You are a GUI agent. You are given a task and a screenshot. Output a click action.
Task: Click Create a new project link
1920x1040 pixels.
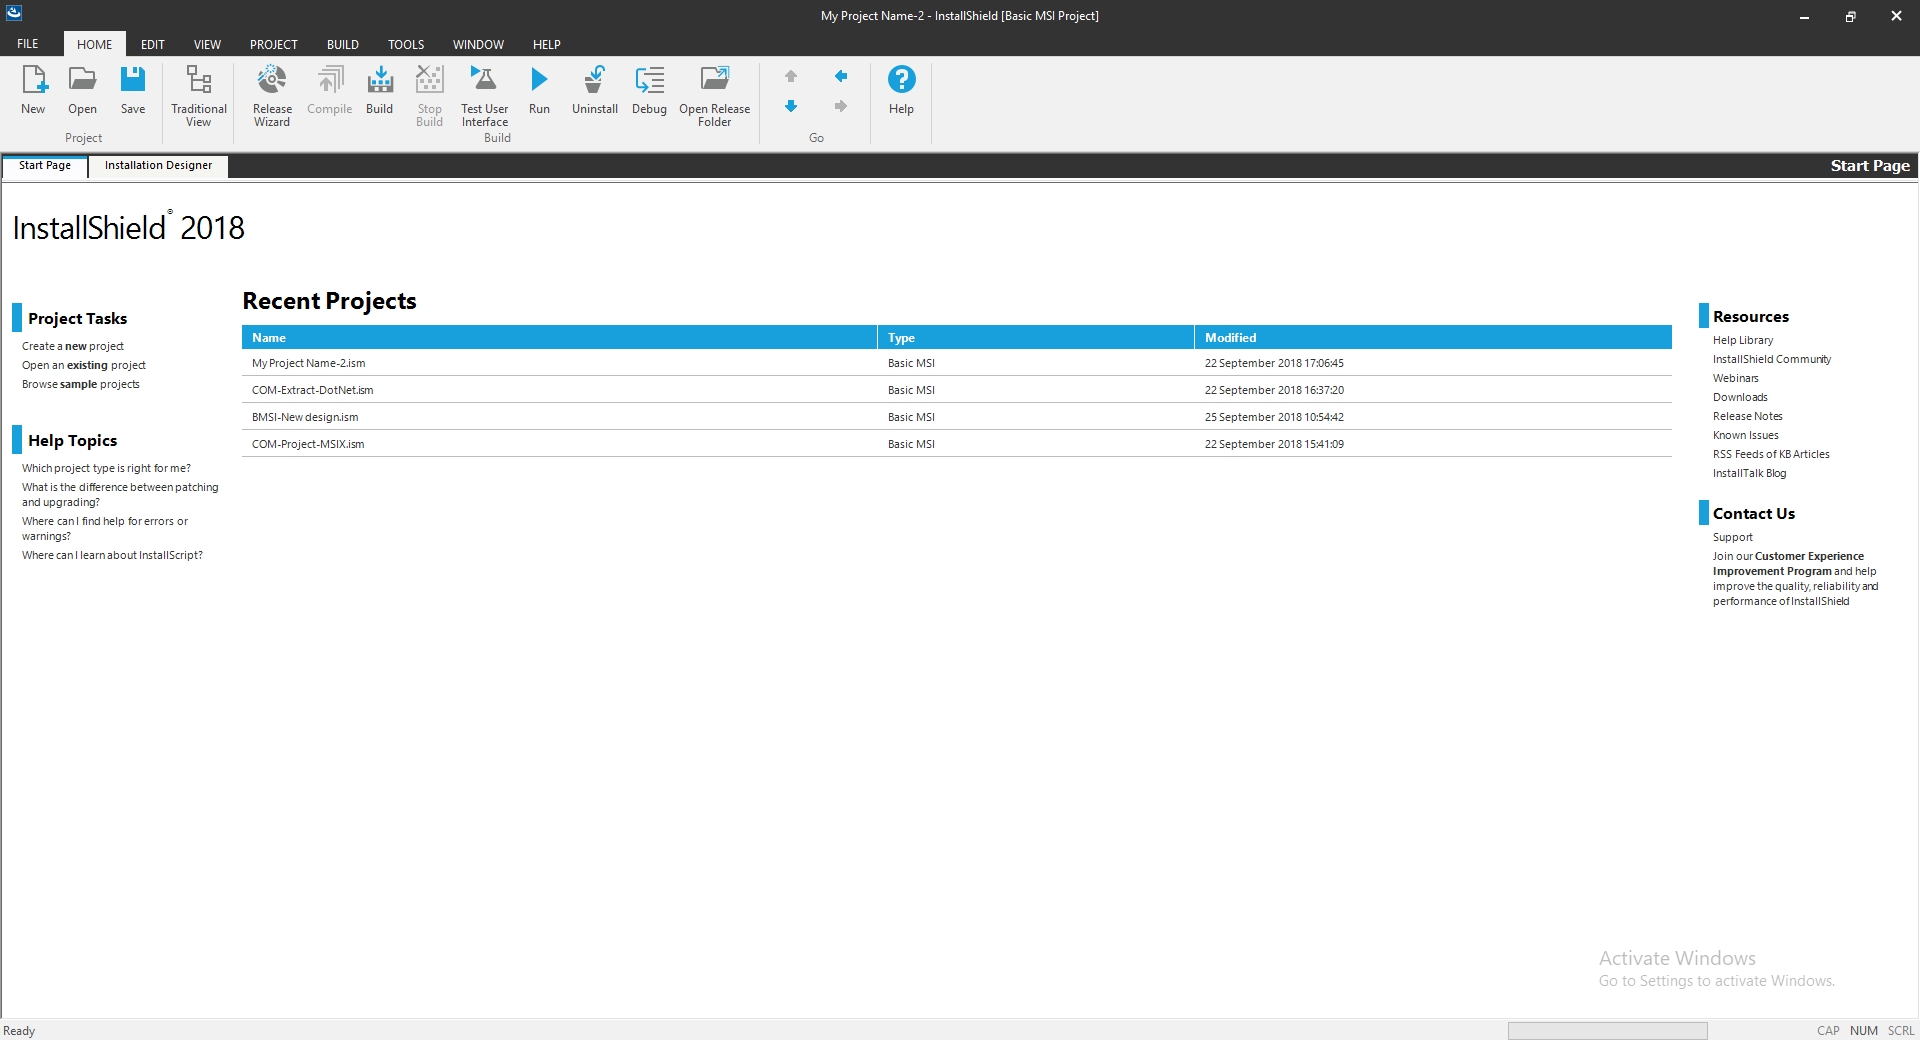[x=73, y=346]
